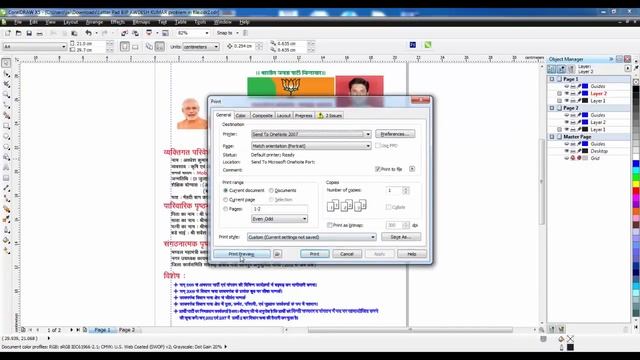Viewport: 640px width, 360px height.
Task: Select the Current page radio button
Action: (x=225, y=200)
